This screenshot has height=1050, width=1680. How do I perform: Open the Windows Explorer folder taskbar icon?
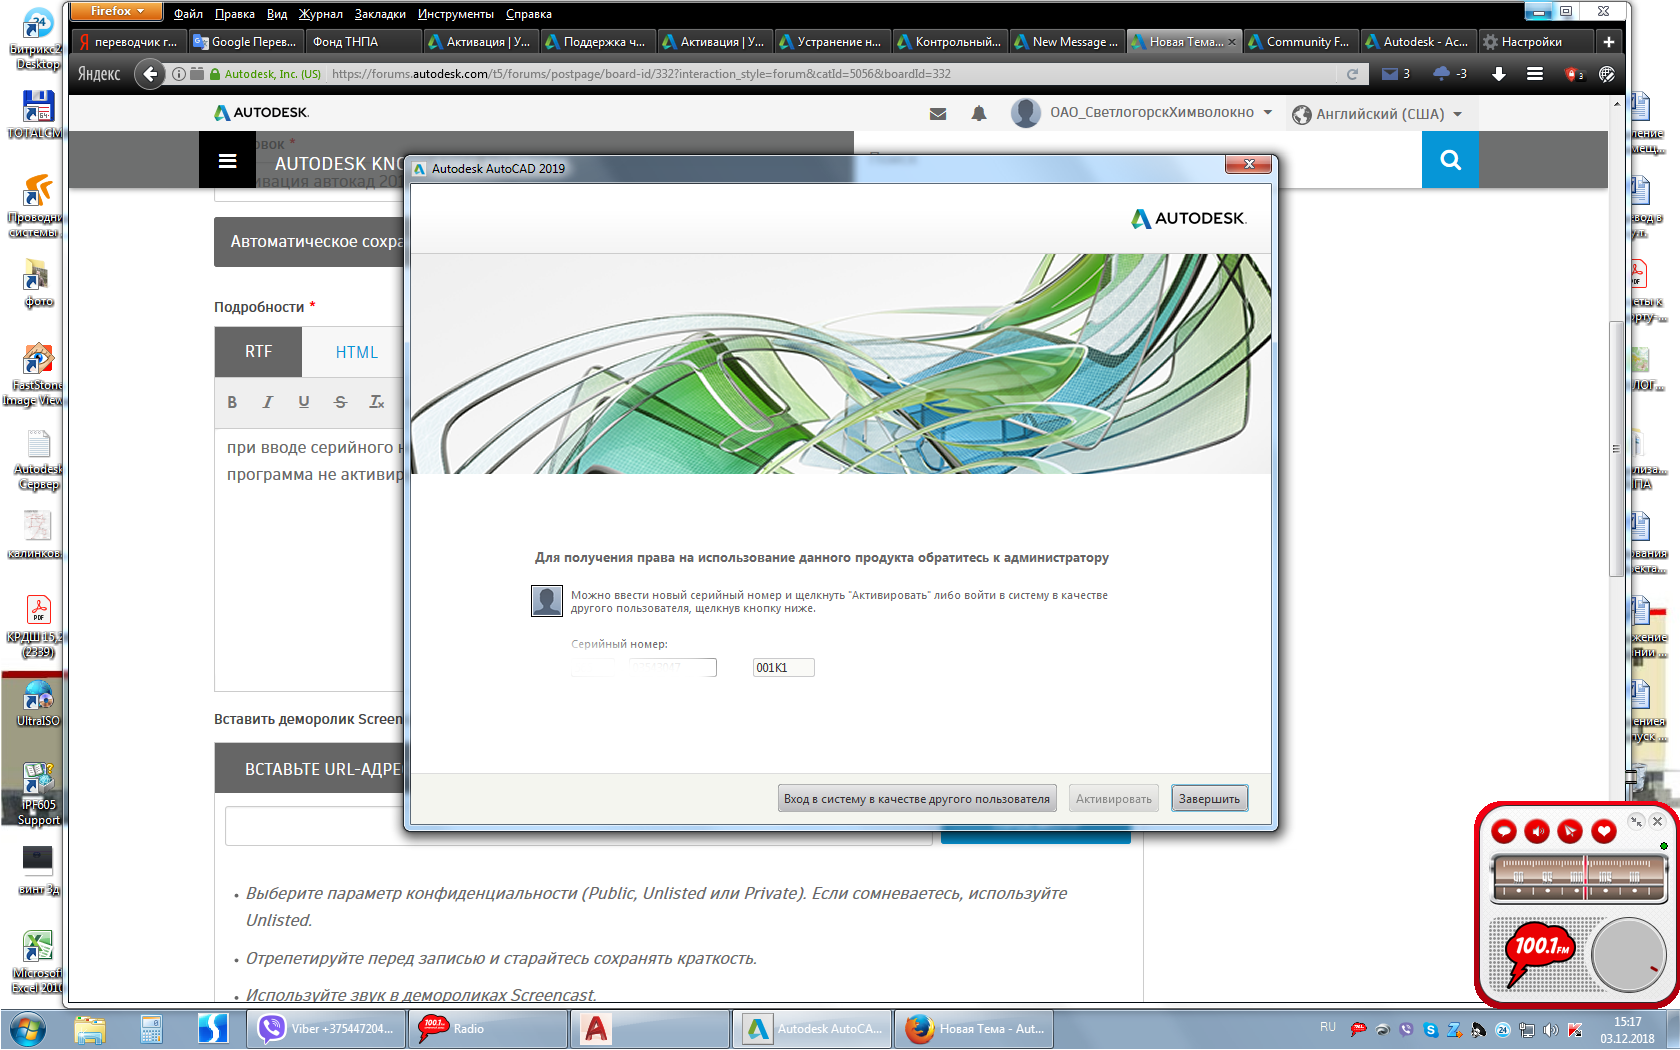(x=90, y=1029)
